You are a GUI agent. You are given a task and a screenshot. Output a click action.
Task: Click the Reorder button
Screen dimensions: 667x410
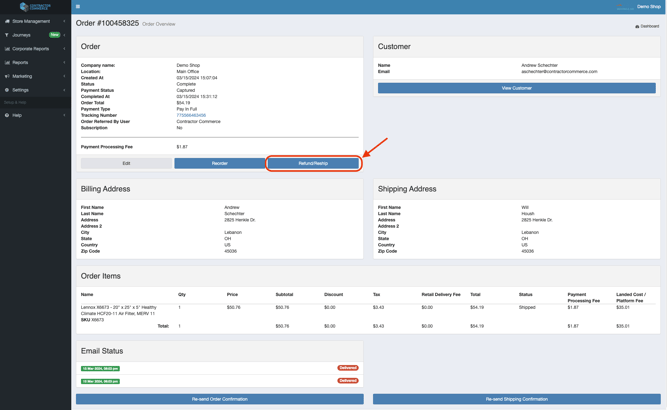click(219, 163)
